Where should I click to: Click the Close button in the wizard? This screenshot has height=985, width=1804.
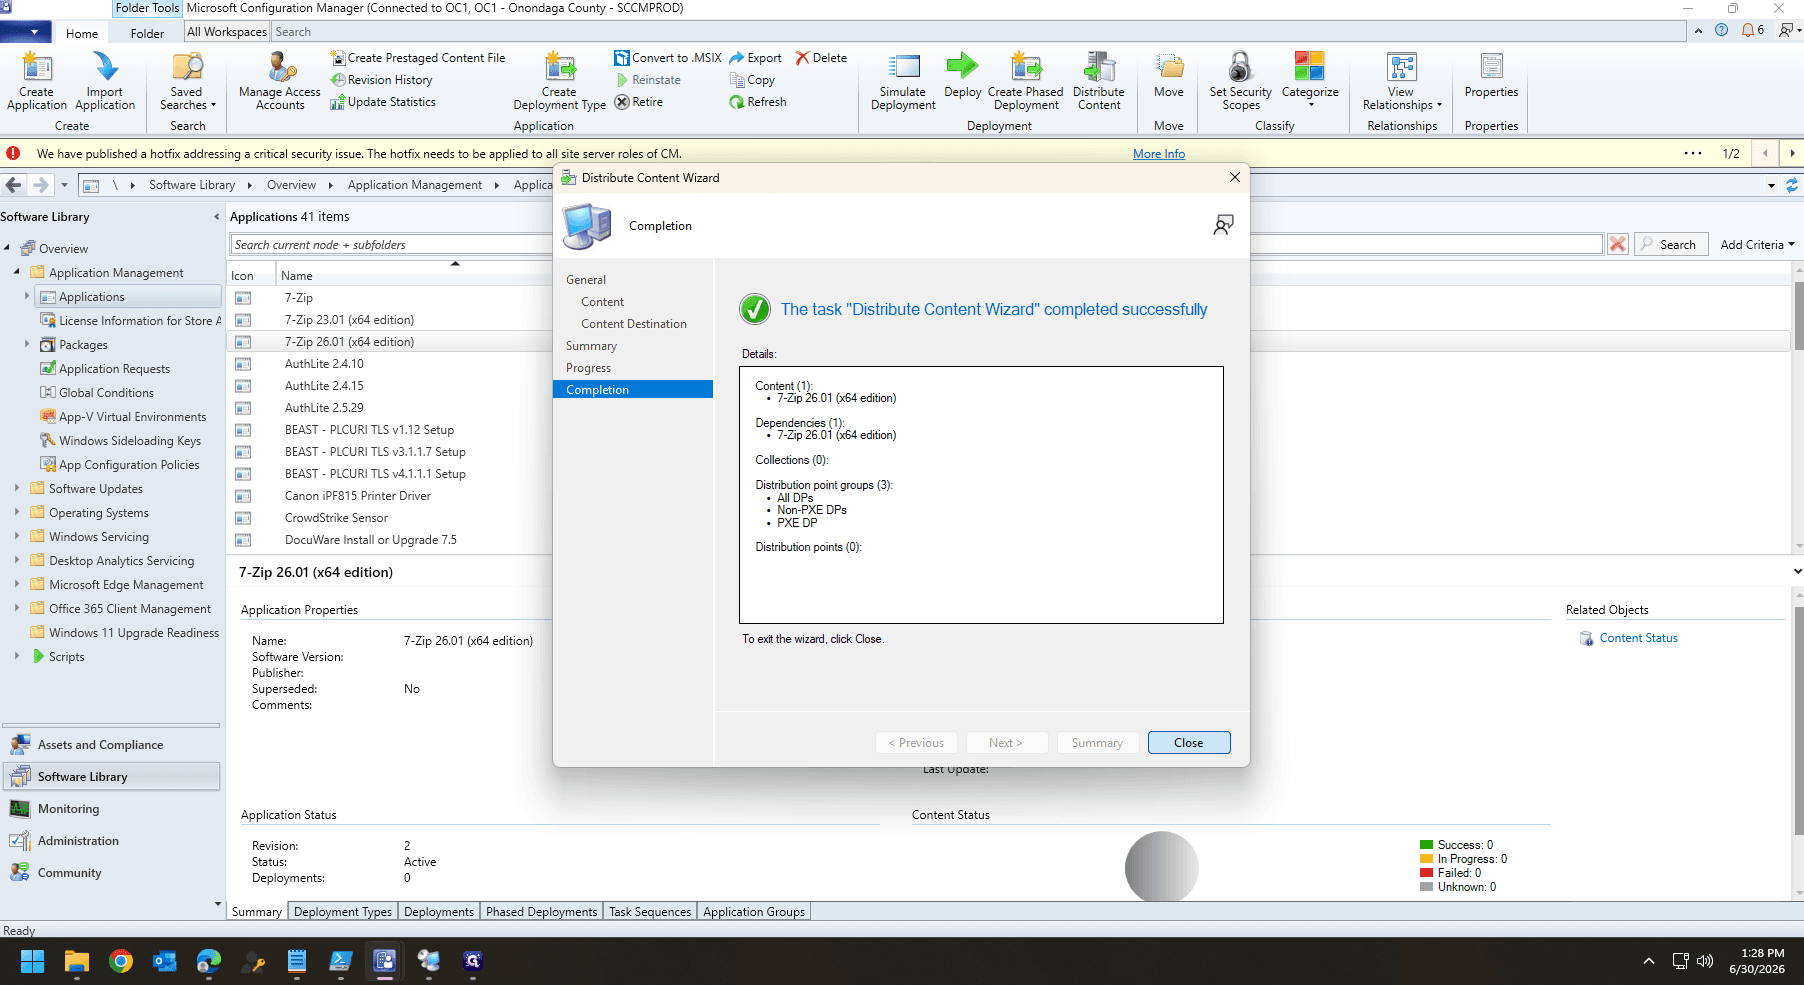tap(1189, 743)
